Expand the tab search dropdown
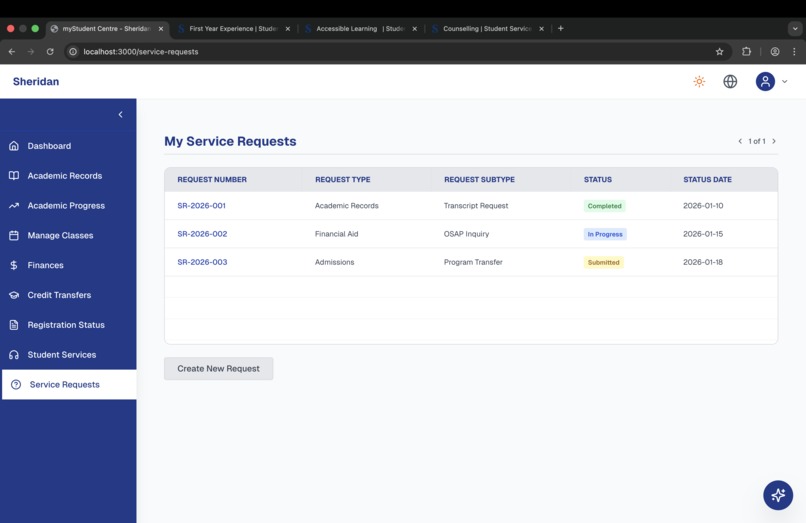806x523 pixels. point(795,29)
